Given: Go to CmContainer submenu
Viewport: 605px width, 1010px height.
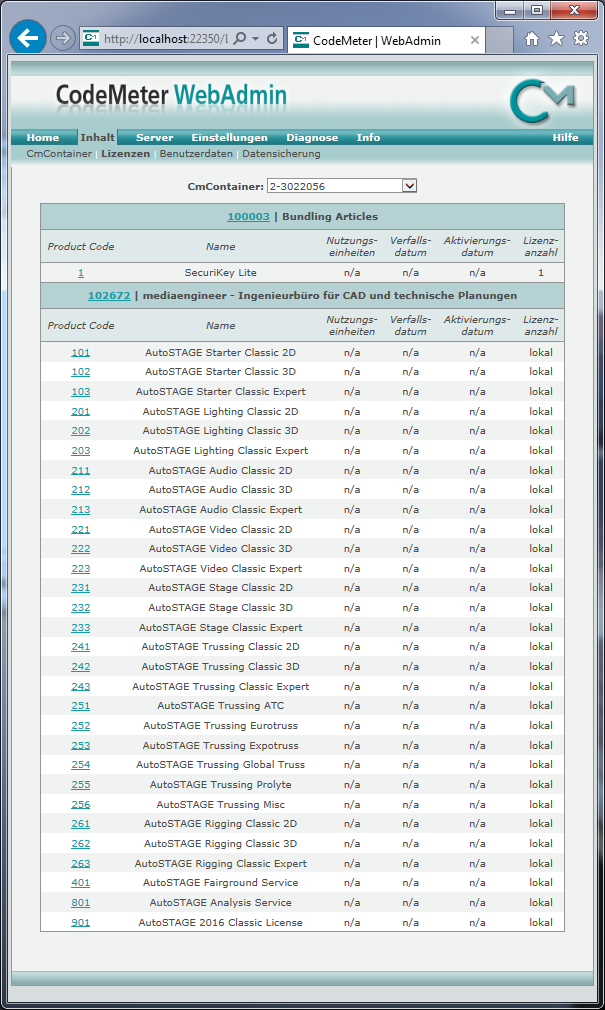Looking at the screenshot, I should pyautogui.click(x=59, y=153).
